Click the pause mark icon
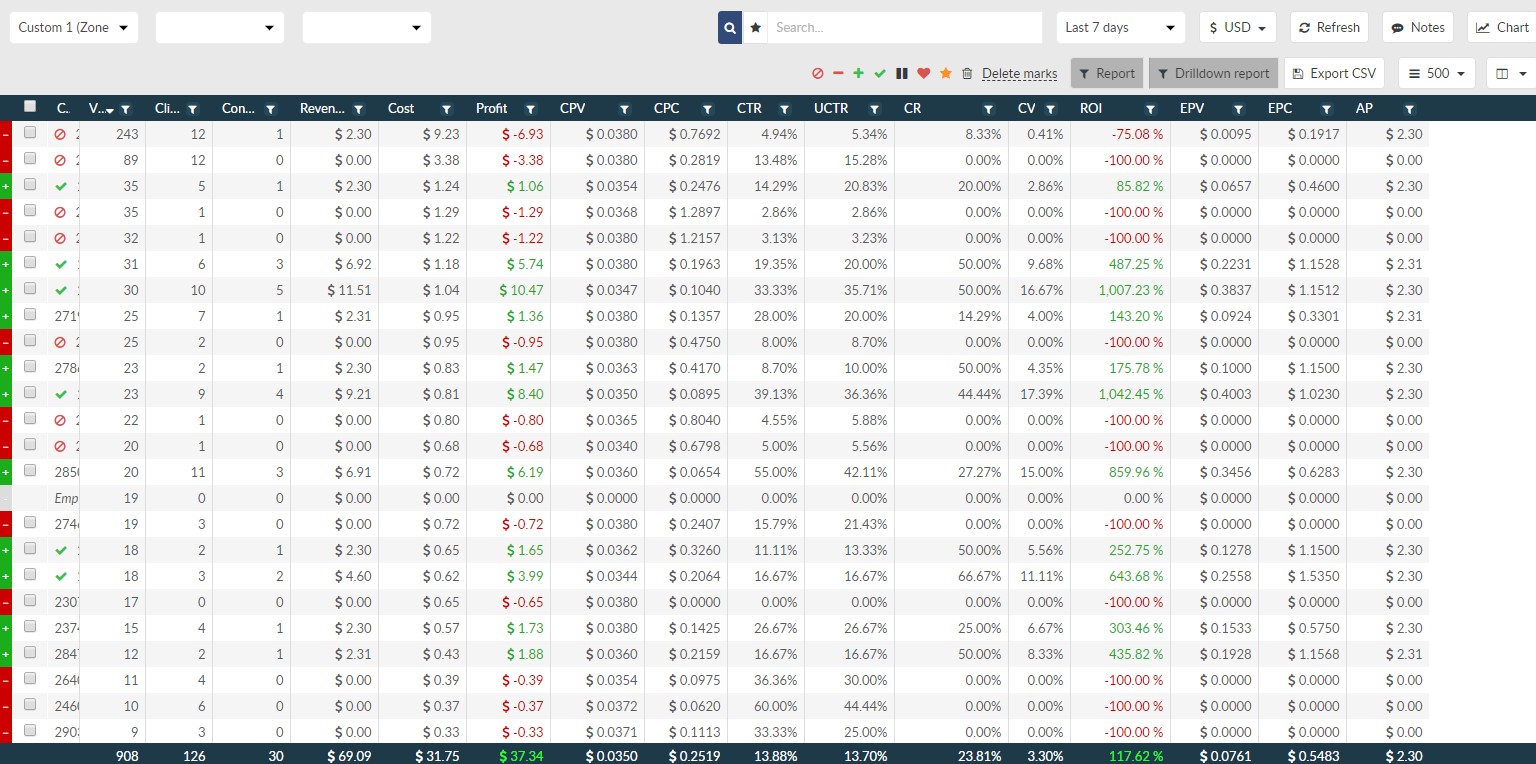Screen dimensions: 1536x764 tap(902, 74)
